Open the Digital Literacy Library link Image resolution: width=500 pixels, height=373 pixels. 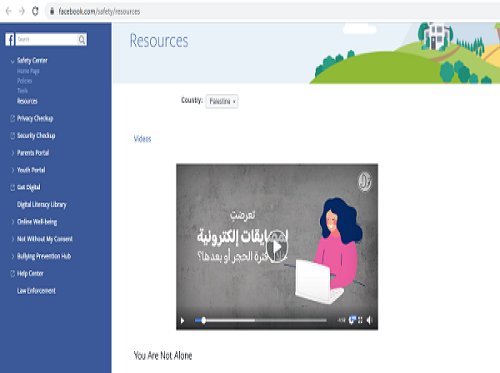pos(42,205)
